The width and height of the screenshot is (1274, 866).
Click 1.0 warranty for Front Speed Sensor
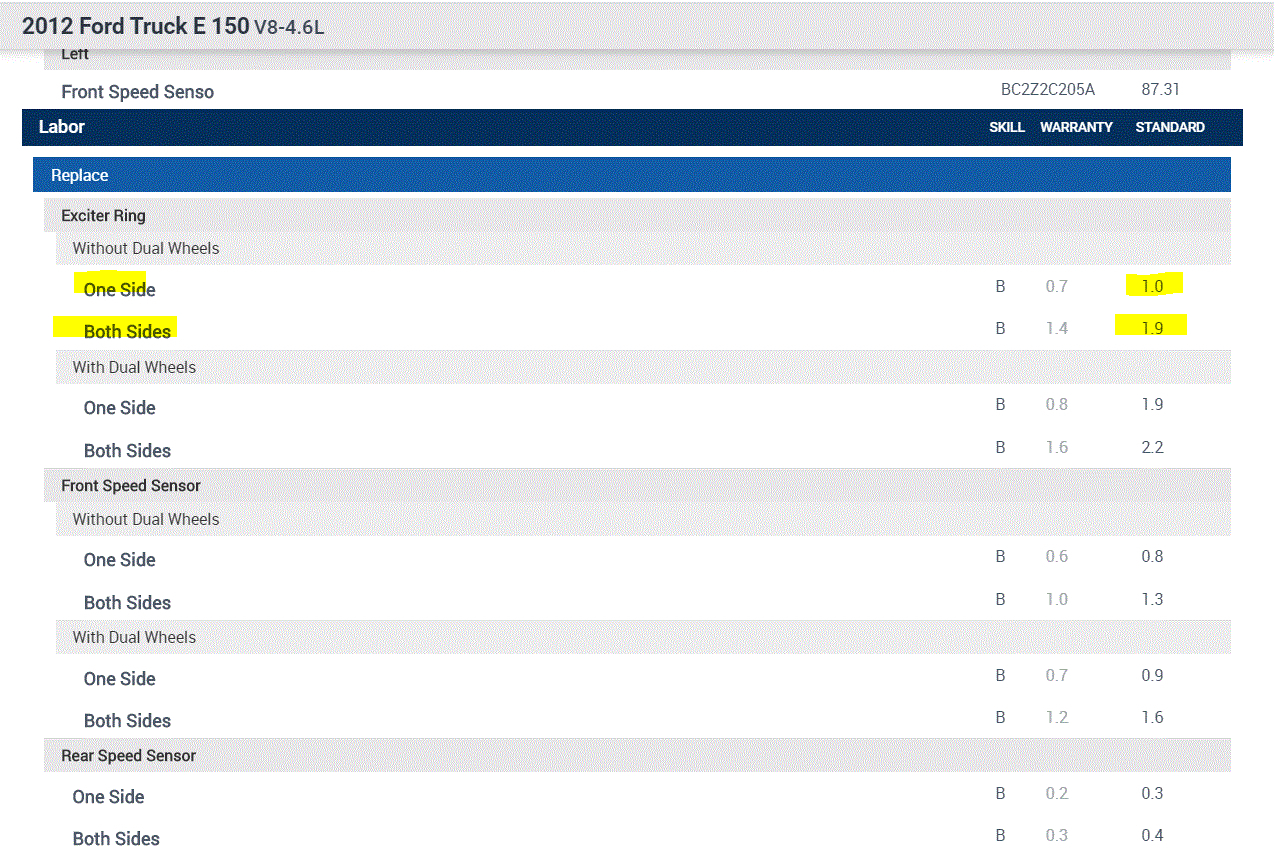pos(1056,599)
